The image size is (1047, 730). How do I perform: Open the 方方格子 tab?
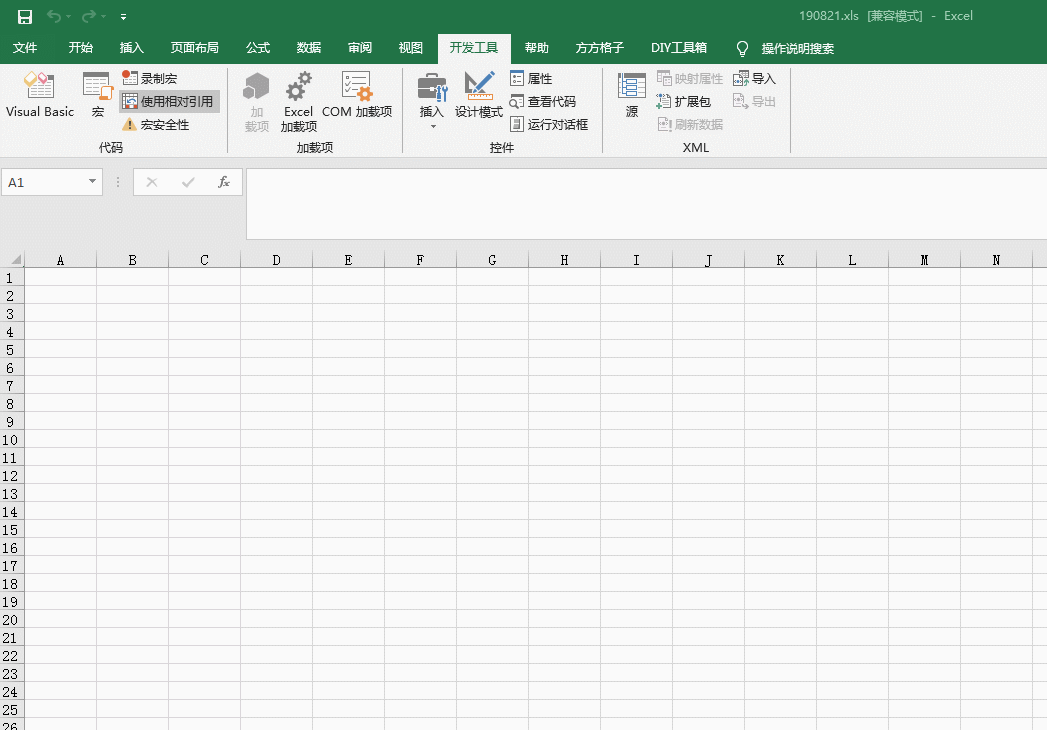coord(600,47)
